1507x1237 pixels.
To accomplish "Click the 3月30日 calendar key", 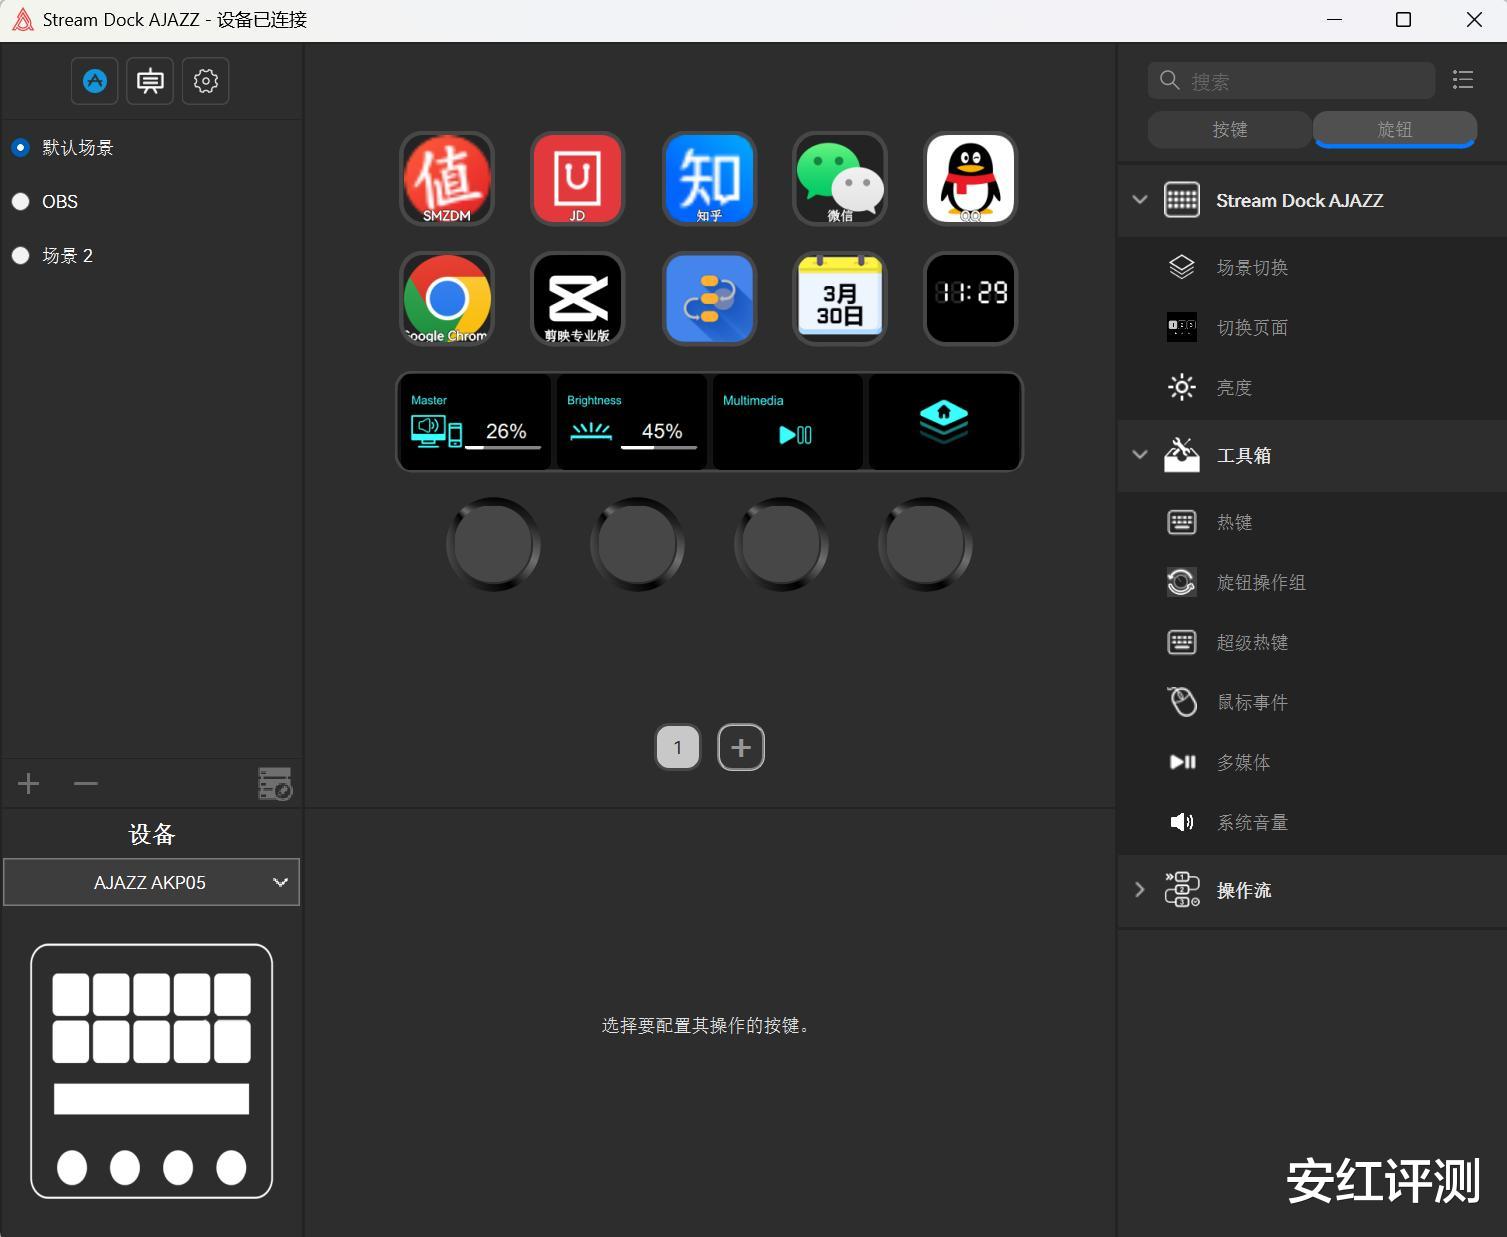I will pyautogui.click(x=840, y=299).
